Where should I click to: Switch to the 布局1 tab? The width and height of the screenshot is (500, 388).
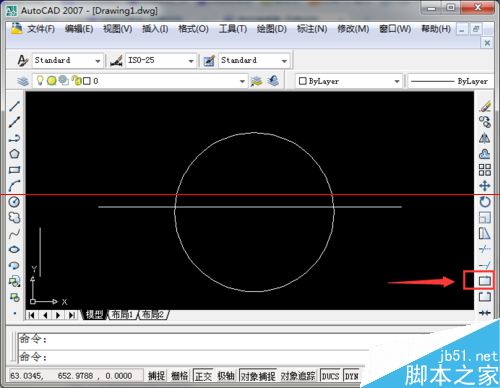point(123,314)
